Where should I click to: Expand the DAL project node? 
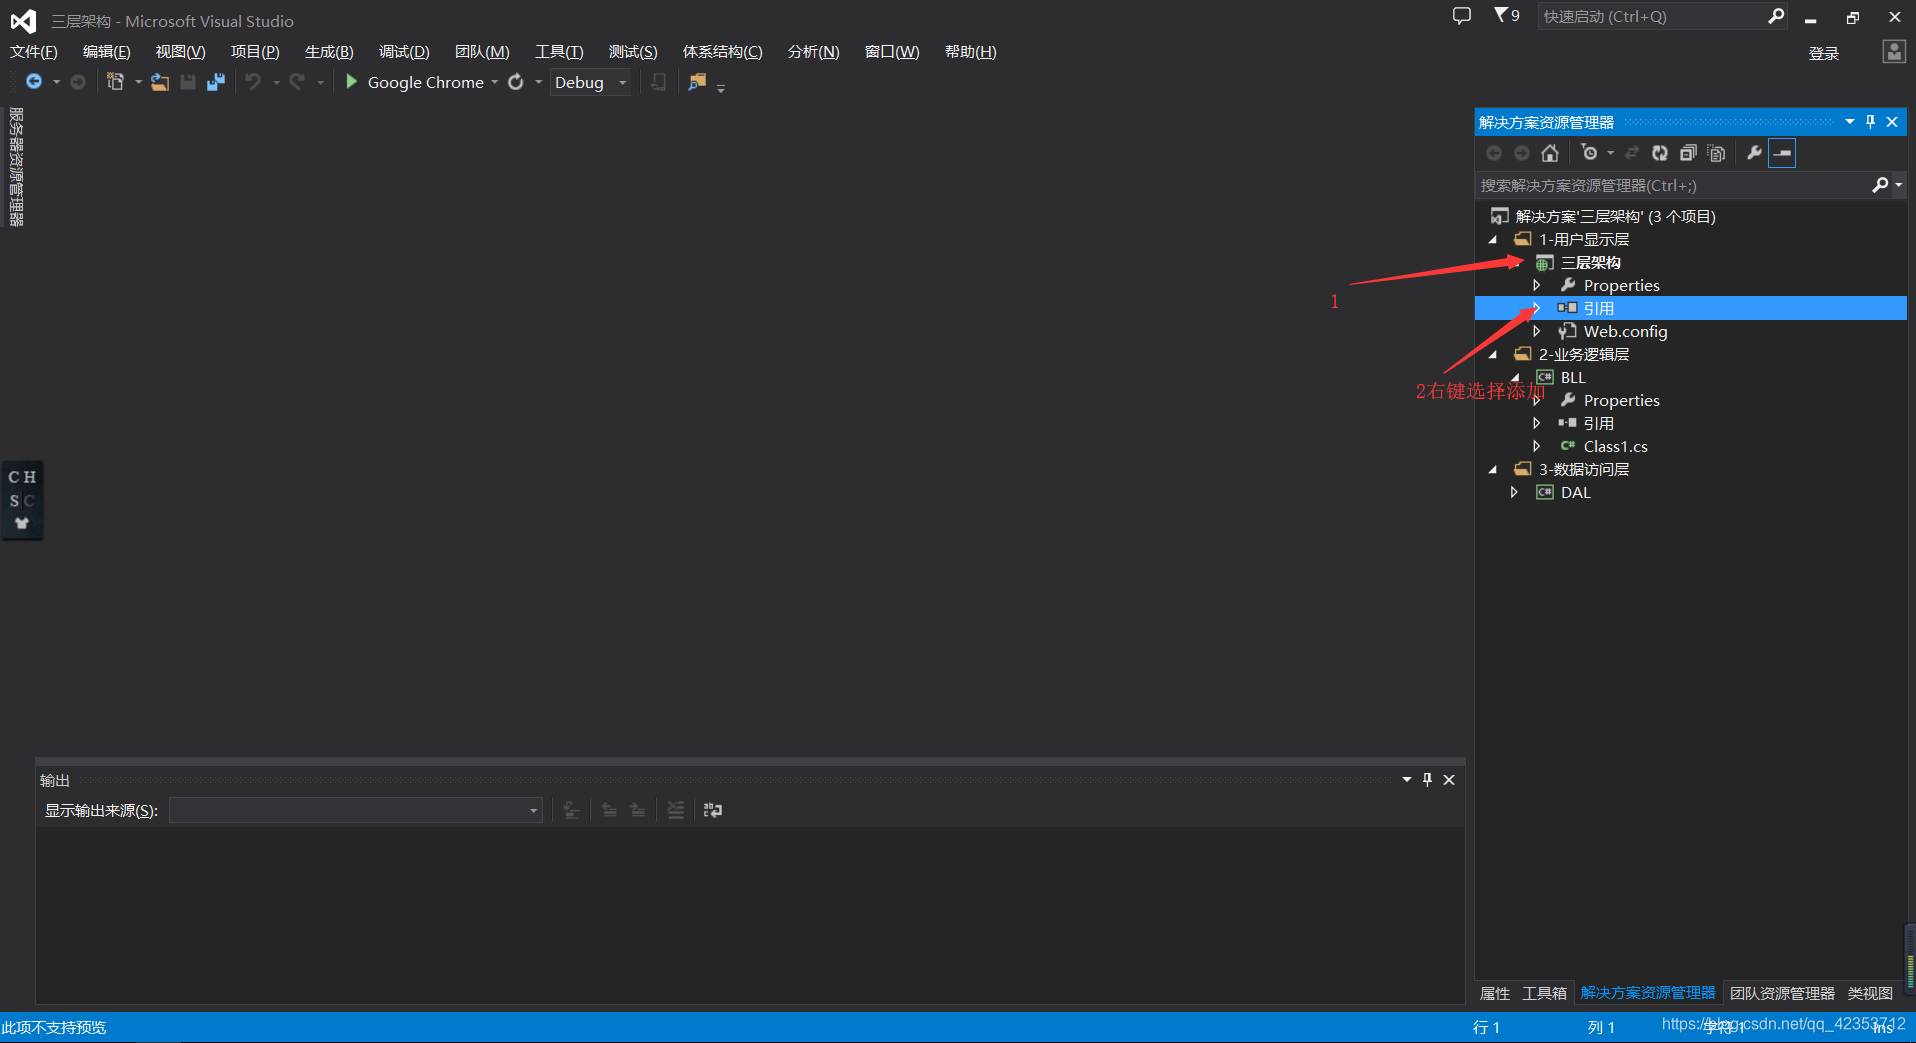[1515, 493]
